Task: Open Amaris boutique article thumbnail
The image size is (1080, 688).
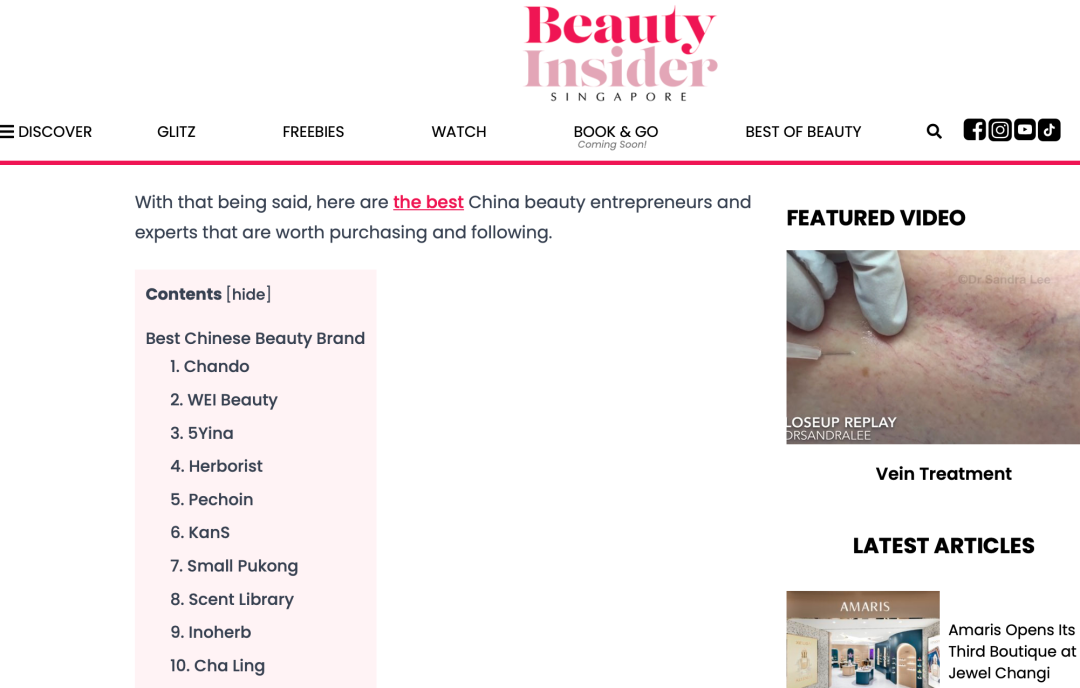Action: 863,639
